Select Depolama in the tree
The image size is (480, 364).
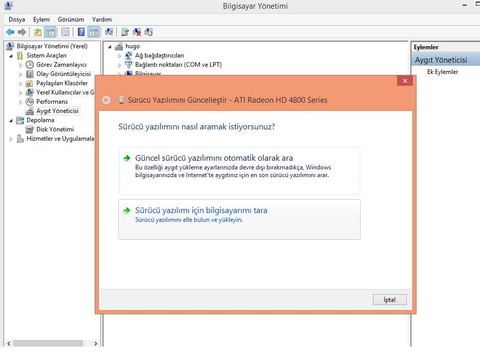click(40, 120)
